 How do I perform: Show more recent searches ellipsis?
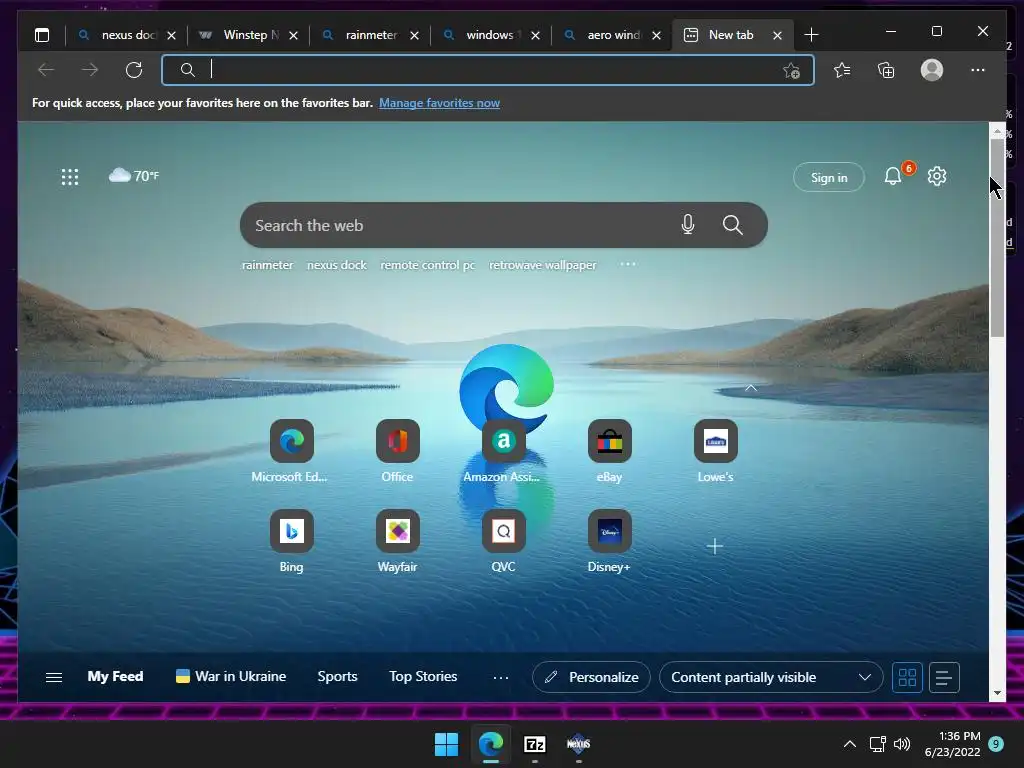(628, 264)
